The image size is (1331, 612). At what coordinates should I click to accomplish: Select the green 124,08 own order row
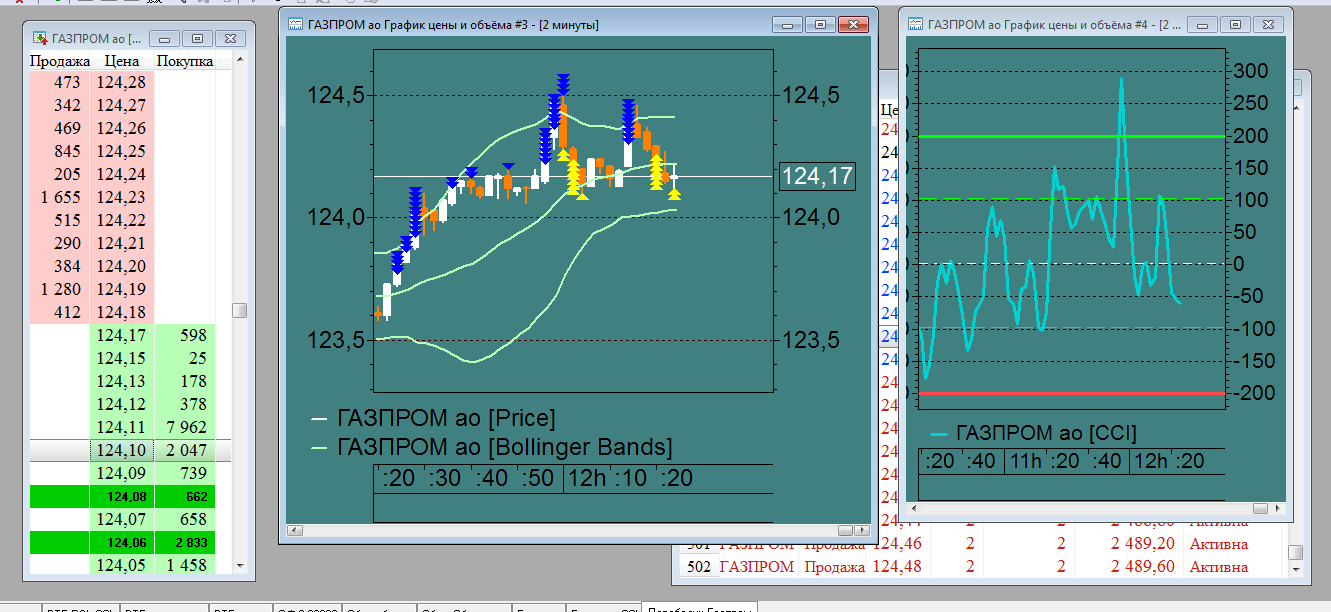122,496
